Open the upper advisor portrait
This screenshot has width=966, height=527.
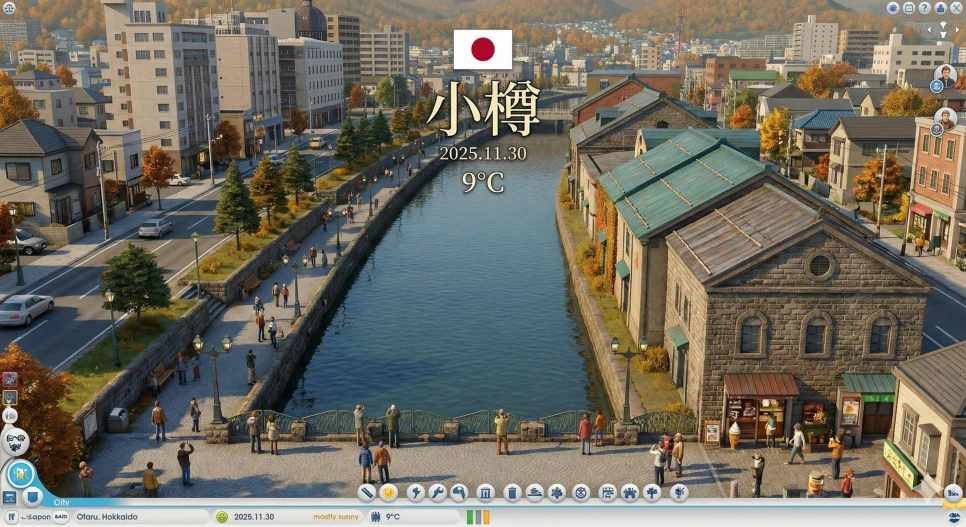tap(945, 76)
